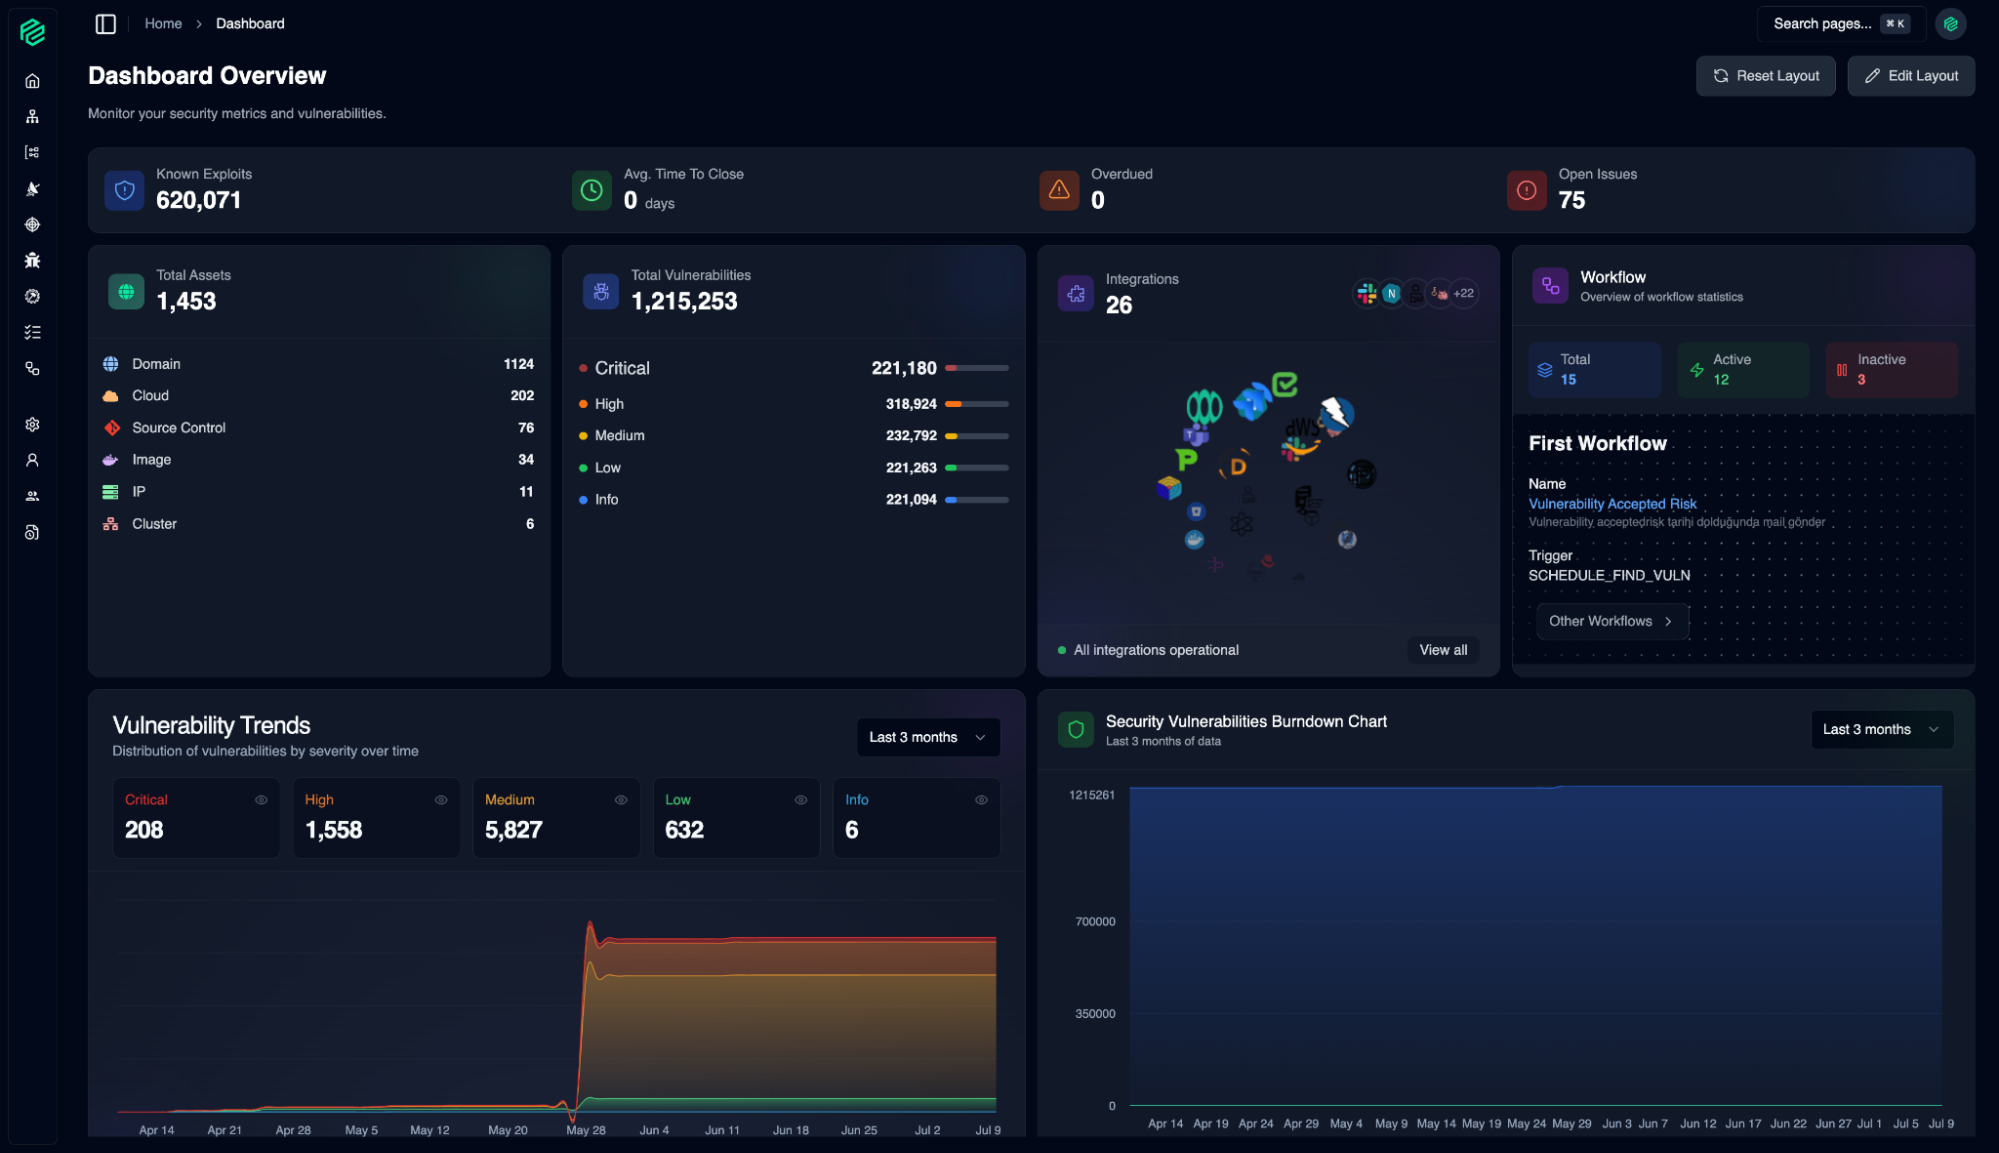Image resolution: width=1999 pixels, height=1153 pixels.
Task: Toggle Info severity eye icon
Action: [x=981, y=800]
